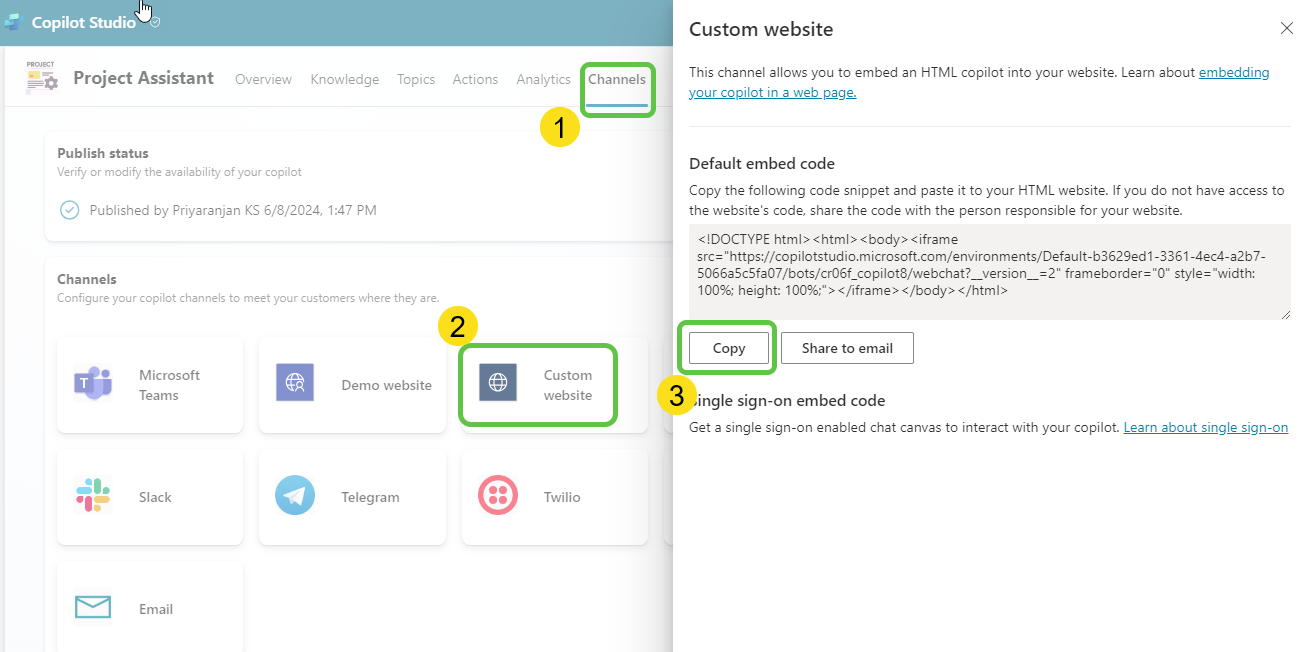Switch to the Analytics tab

(x=543, y=79)
